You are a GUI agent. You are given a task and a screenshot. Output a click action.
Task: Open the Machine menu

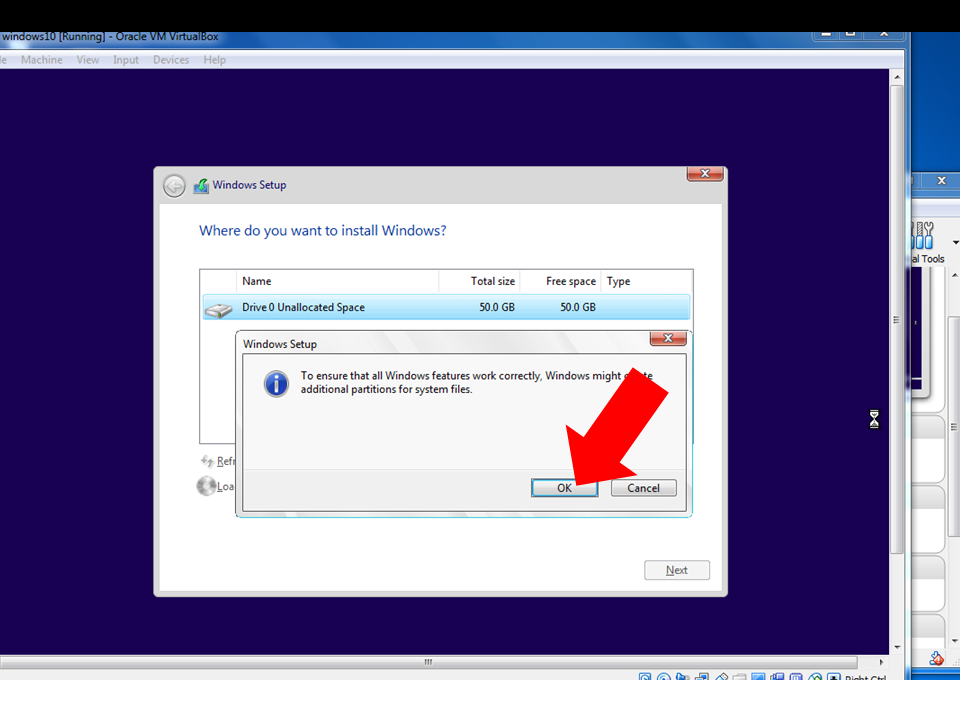pyautogui.click(x=41, y=60)
